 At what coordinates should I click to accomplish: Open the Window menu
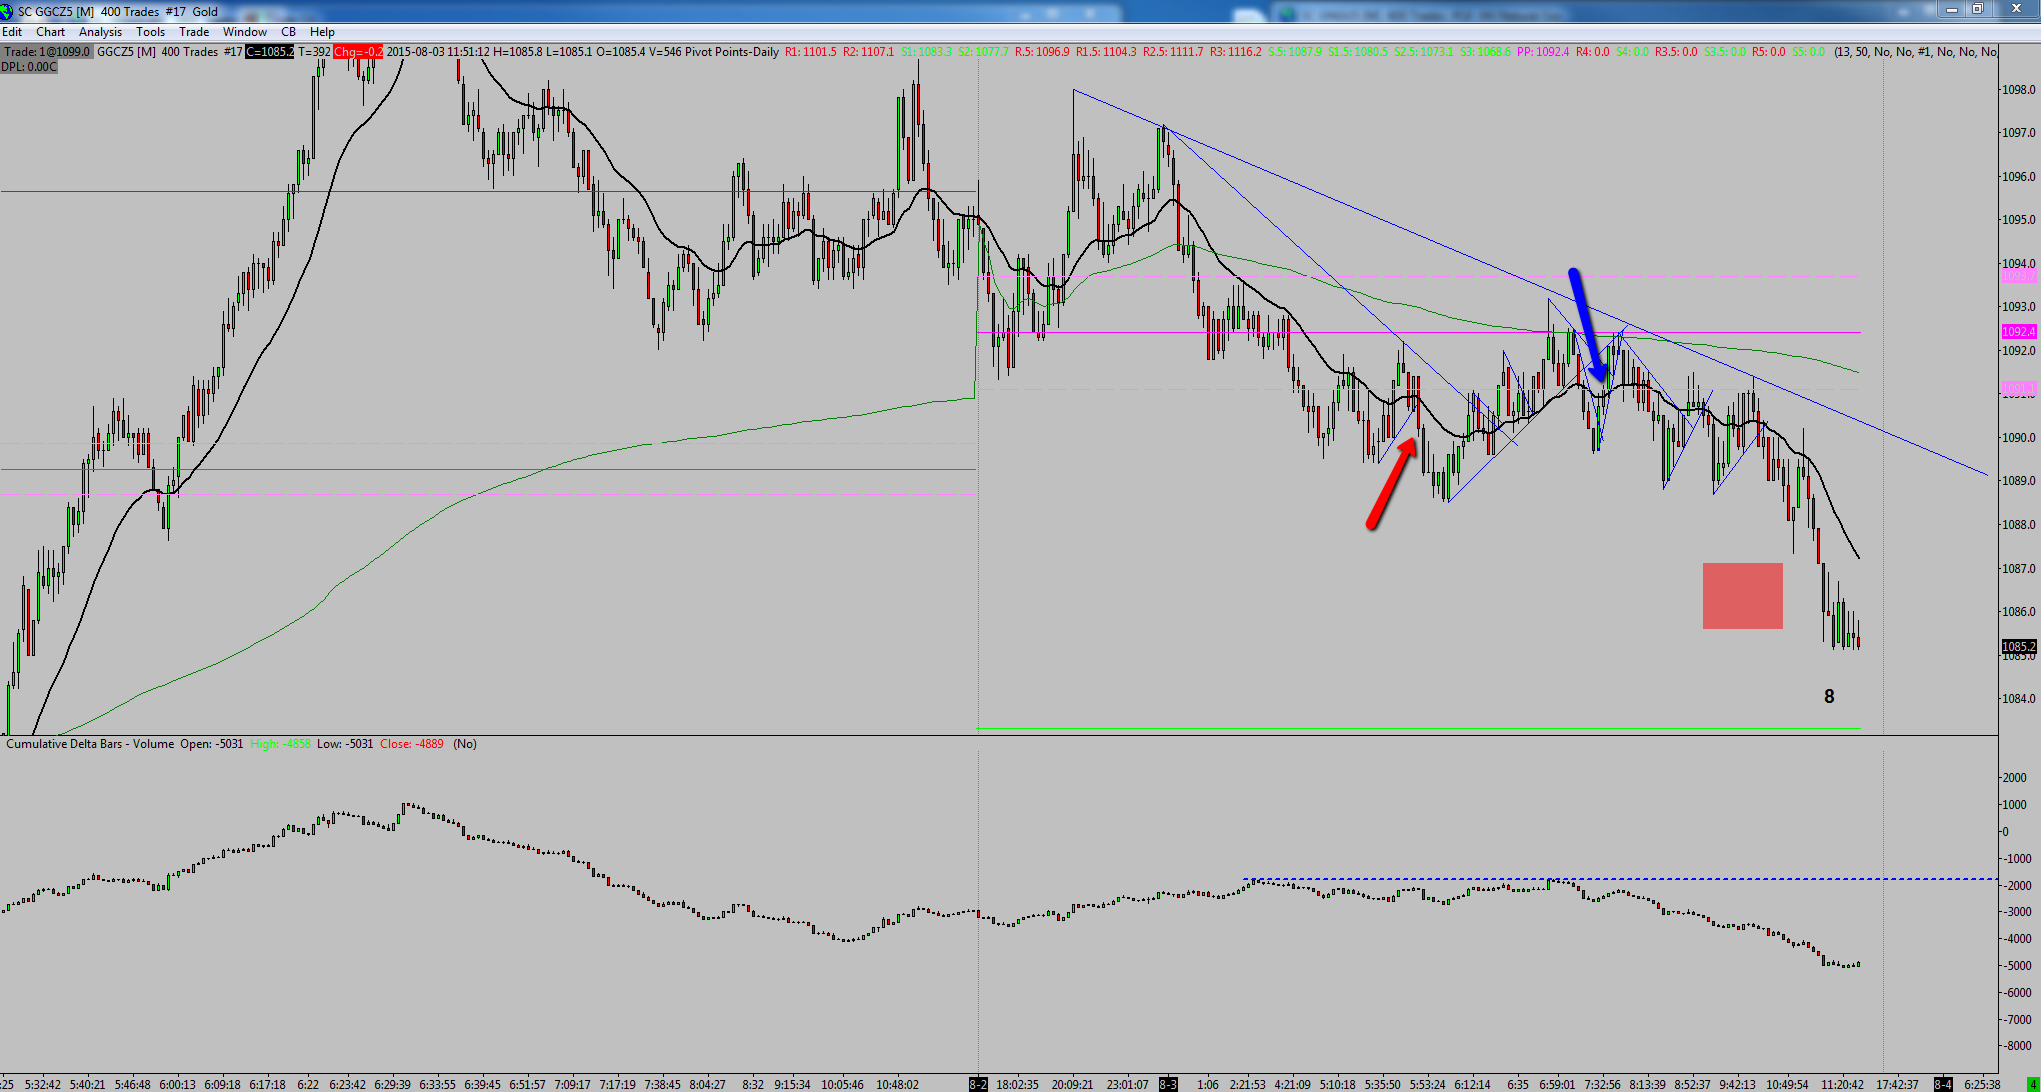[245, 32]
